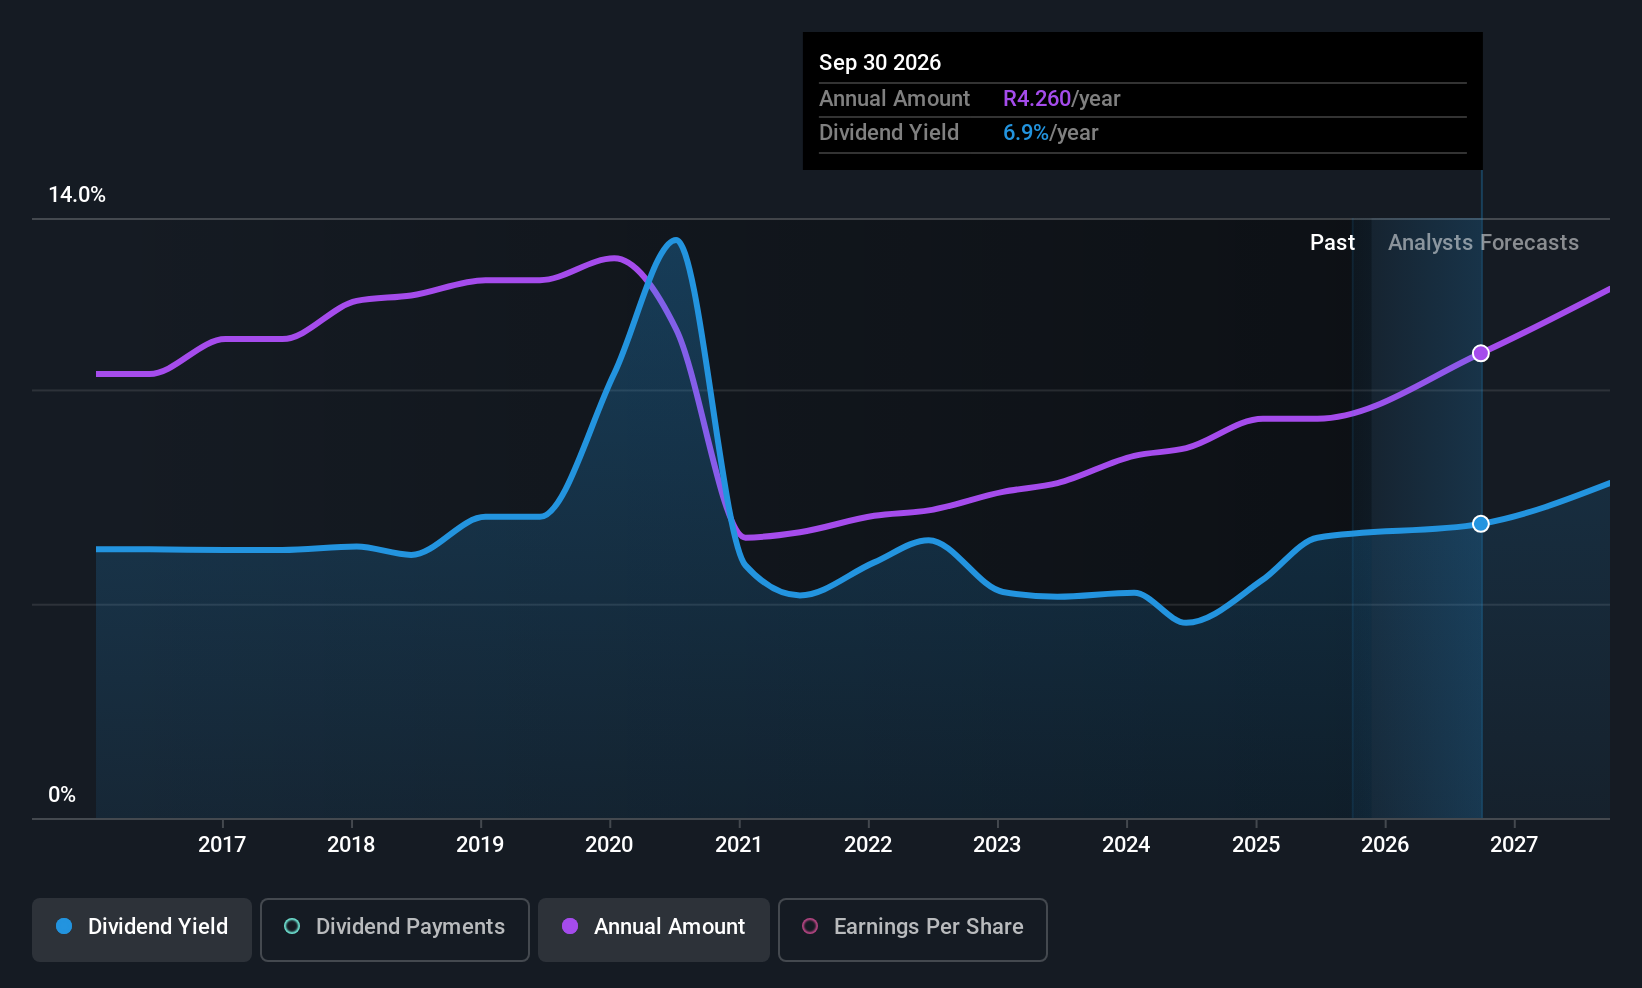Show the Earnings Per Share series
This screenshot has height=988, width=1642.
click(912, 929)
